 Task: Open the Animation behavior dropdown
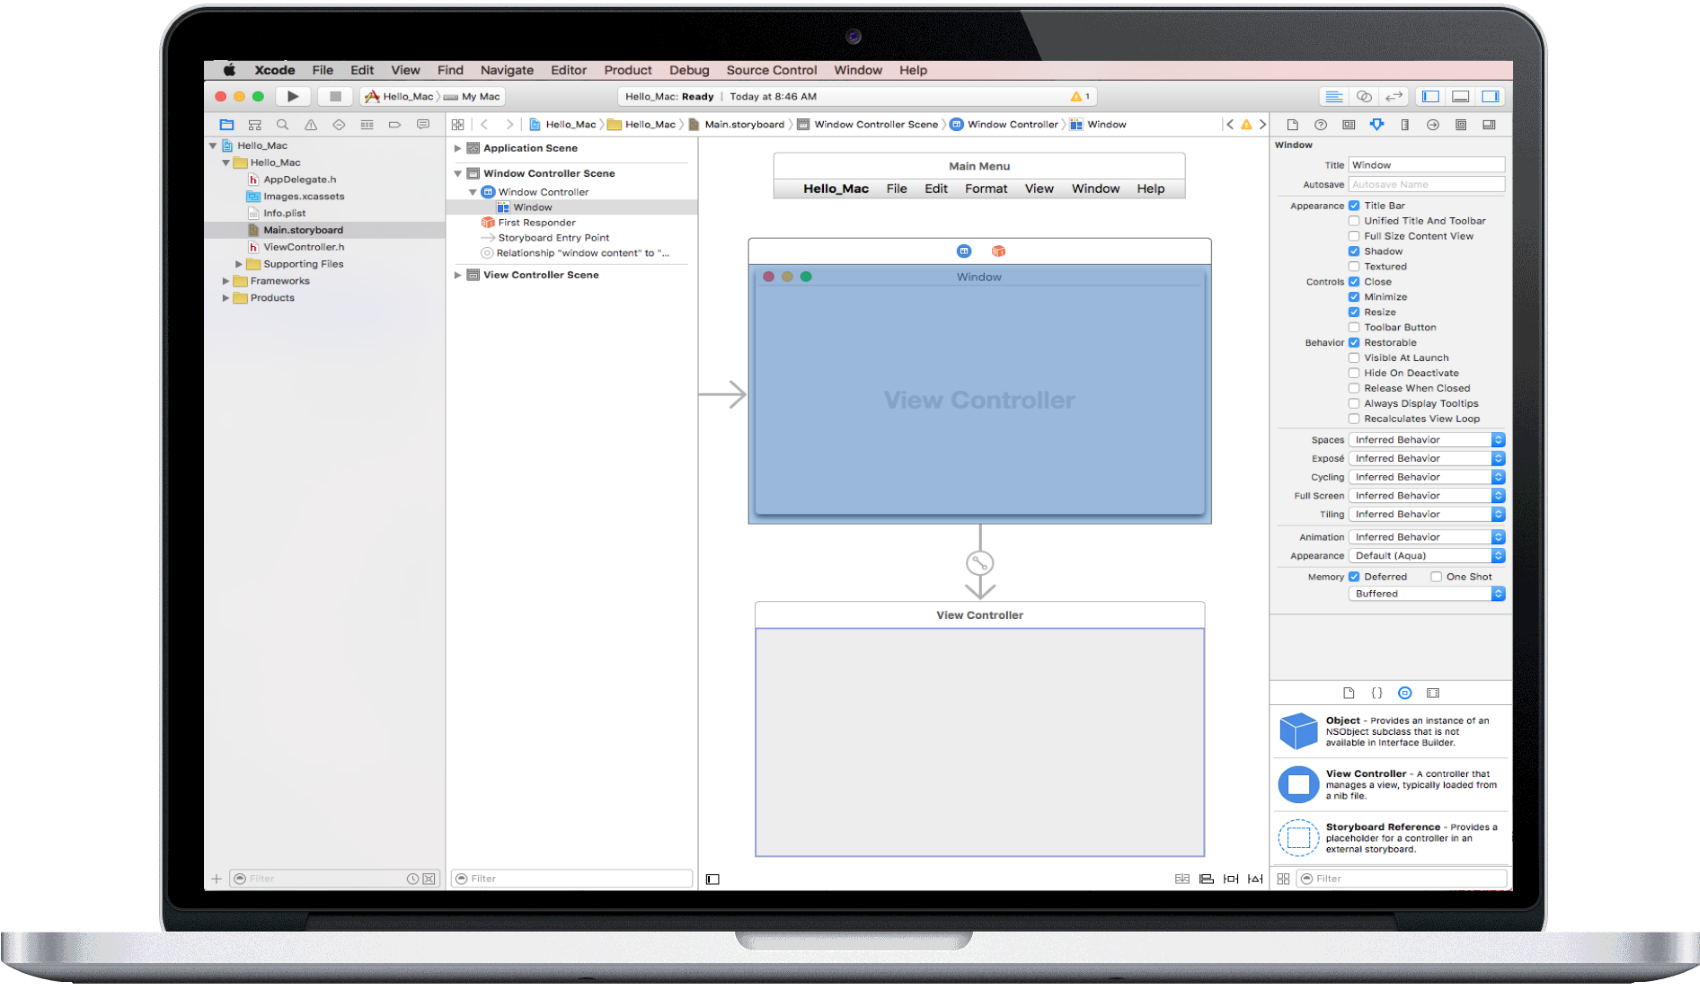[x=1427, y=537]
